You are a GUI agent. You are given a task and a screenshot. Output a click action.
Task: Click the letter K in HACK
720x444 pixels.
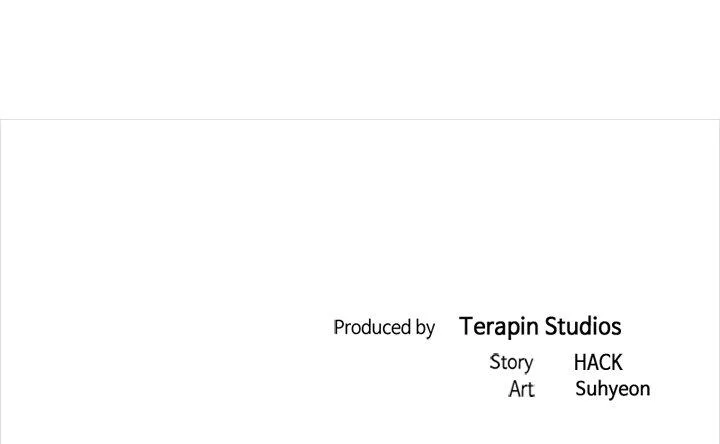[x=615, y=363]
